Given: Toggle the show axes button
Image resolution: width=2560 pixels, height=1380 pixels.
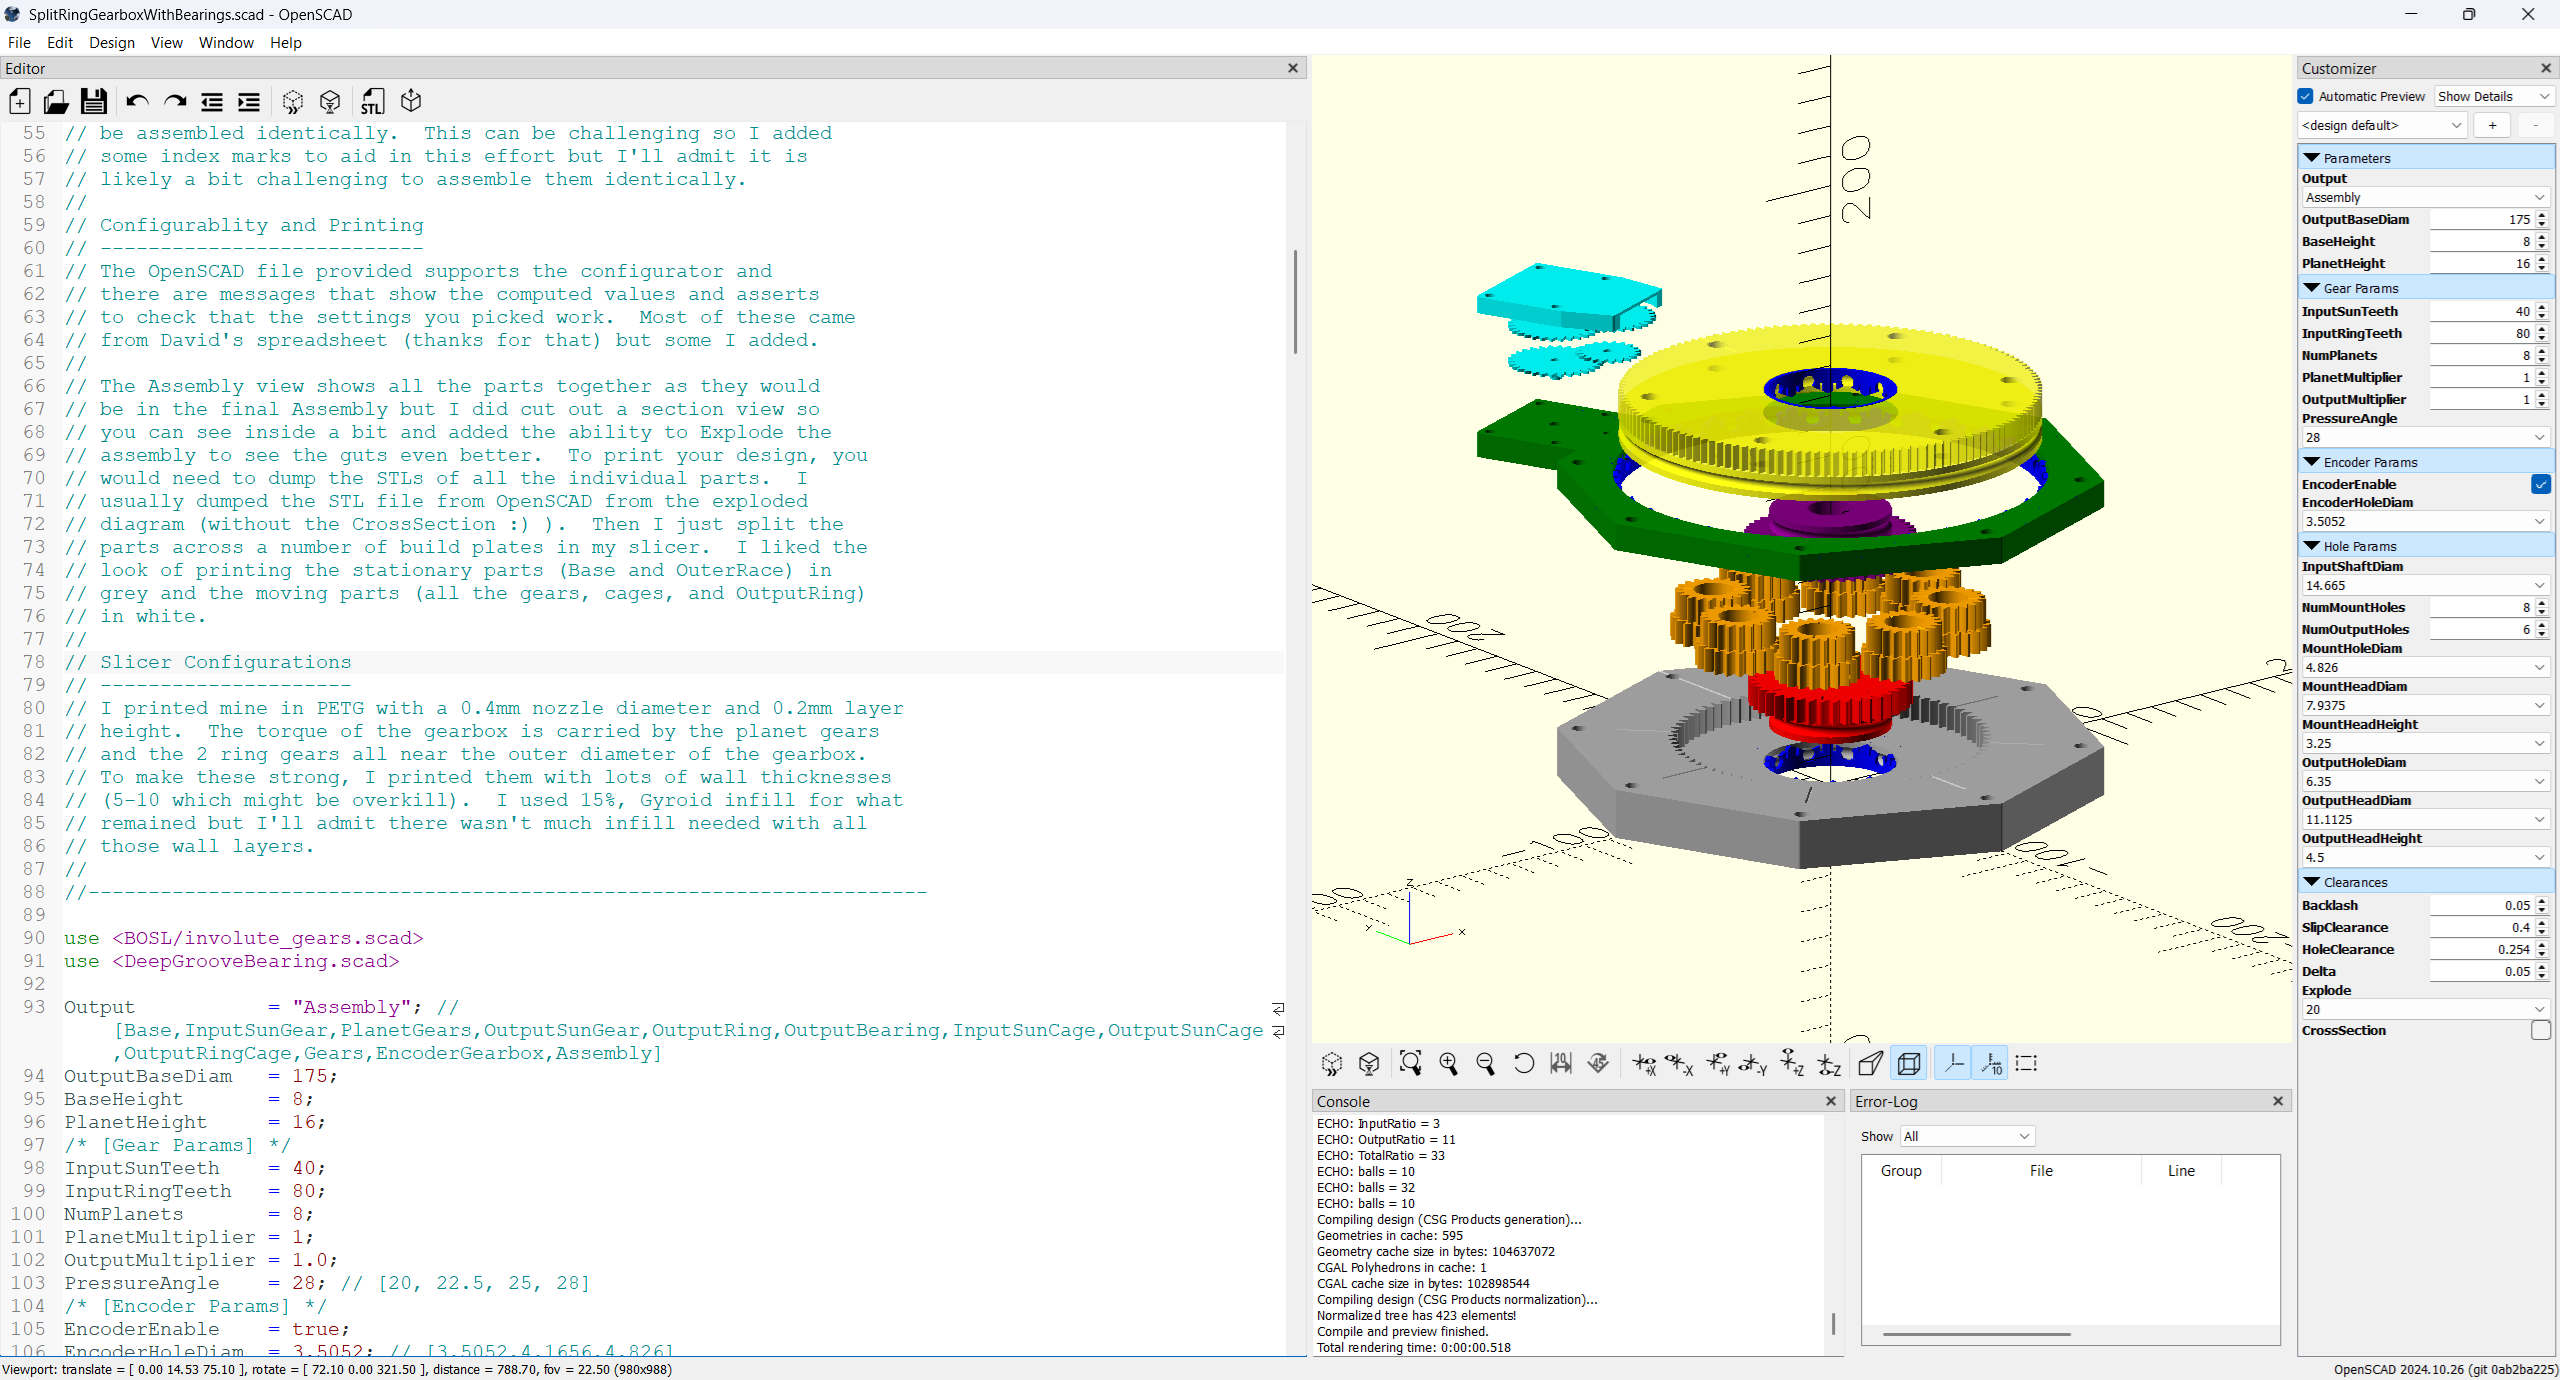Looking at the screenshot, I should (x=1954, y=1063).
